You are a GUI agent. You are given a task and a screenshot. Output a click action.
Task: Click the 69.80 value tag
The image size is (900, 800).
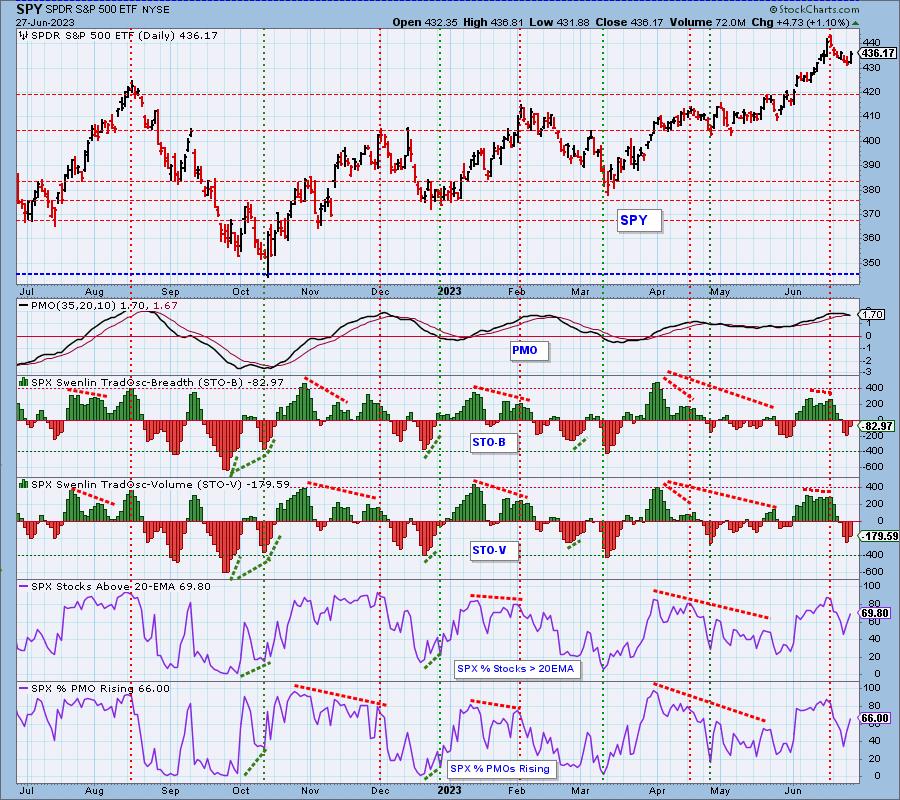[875, 613]
